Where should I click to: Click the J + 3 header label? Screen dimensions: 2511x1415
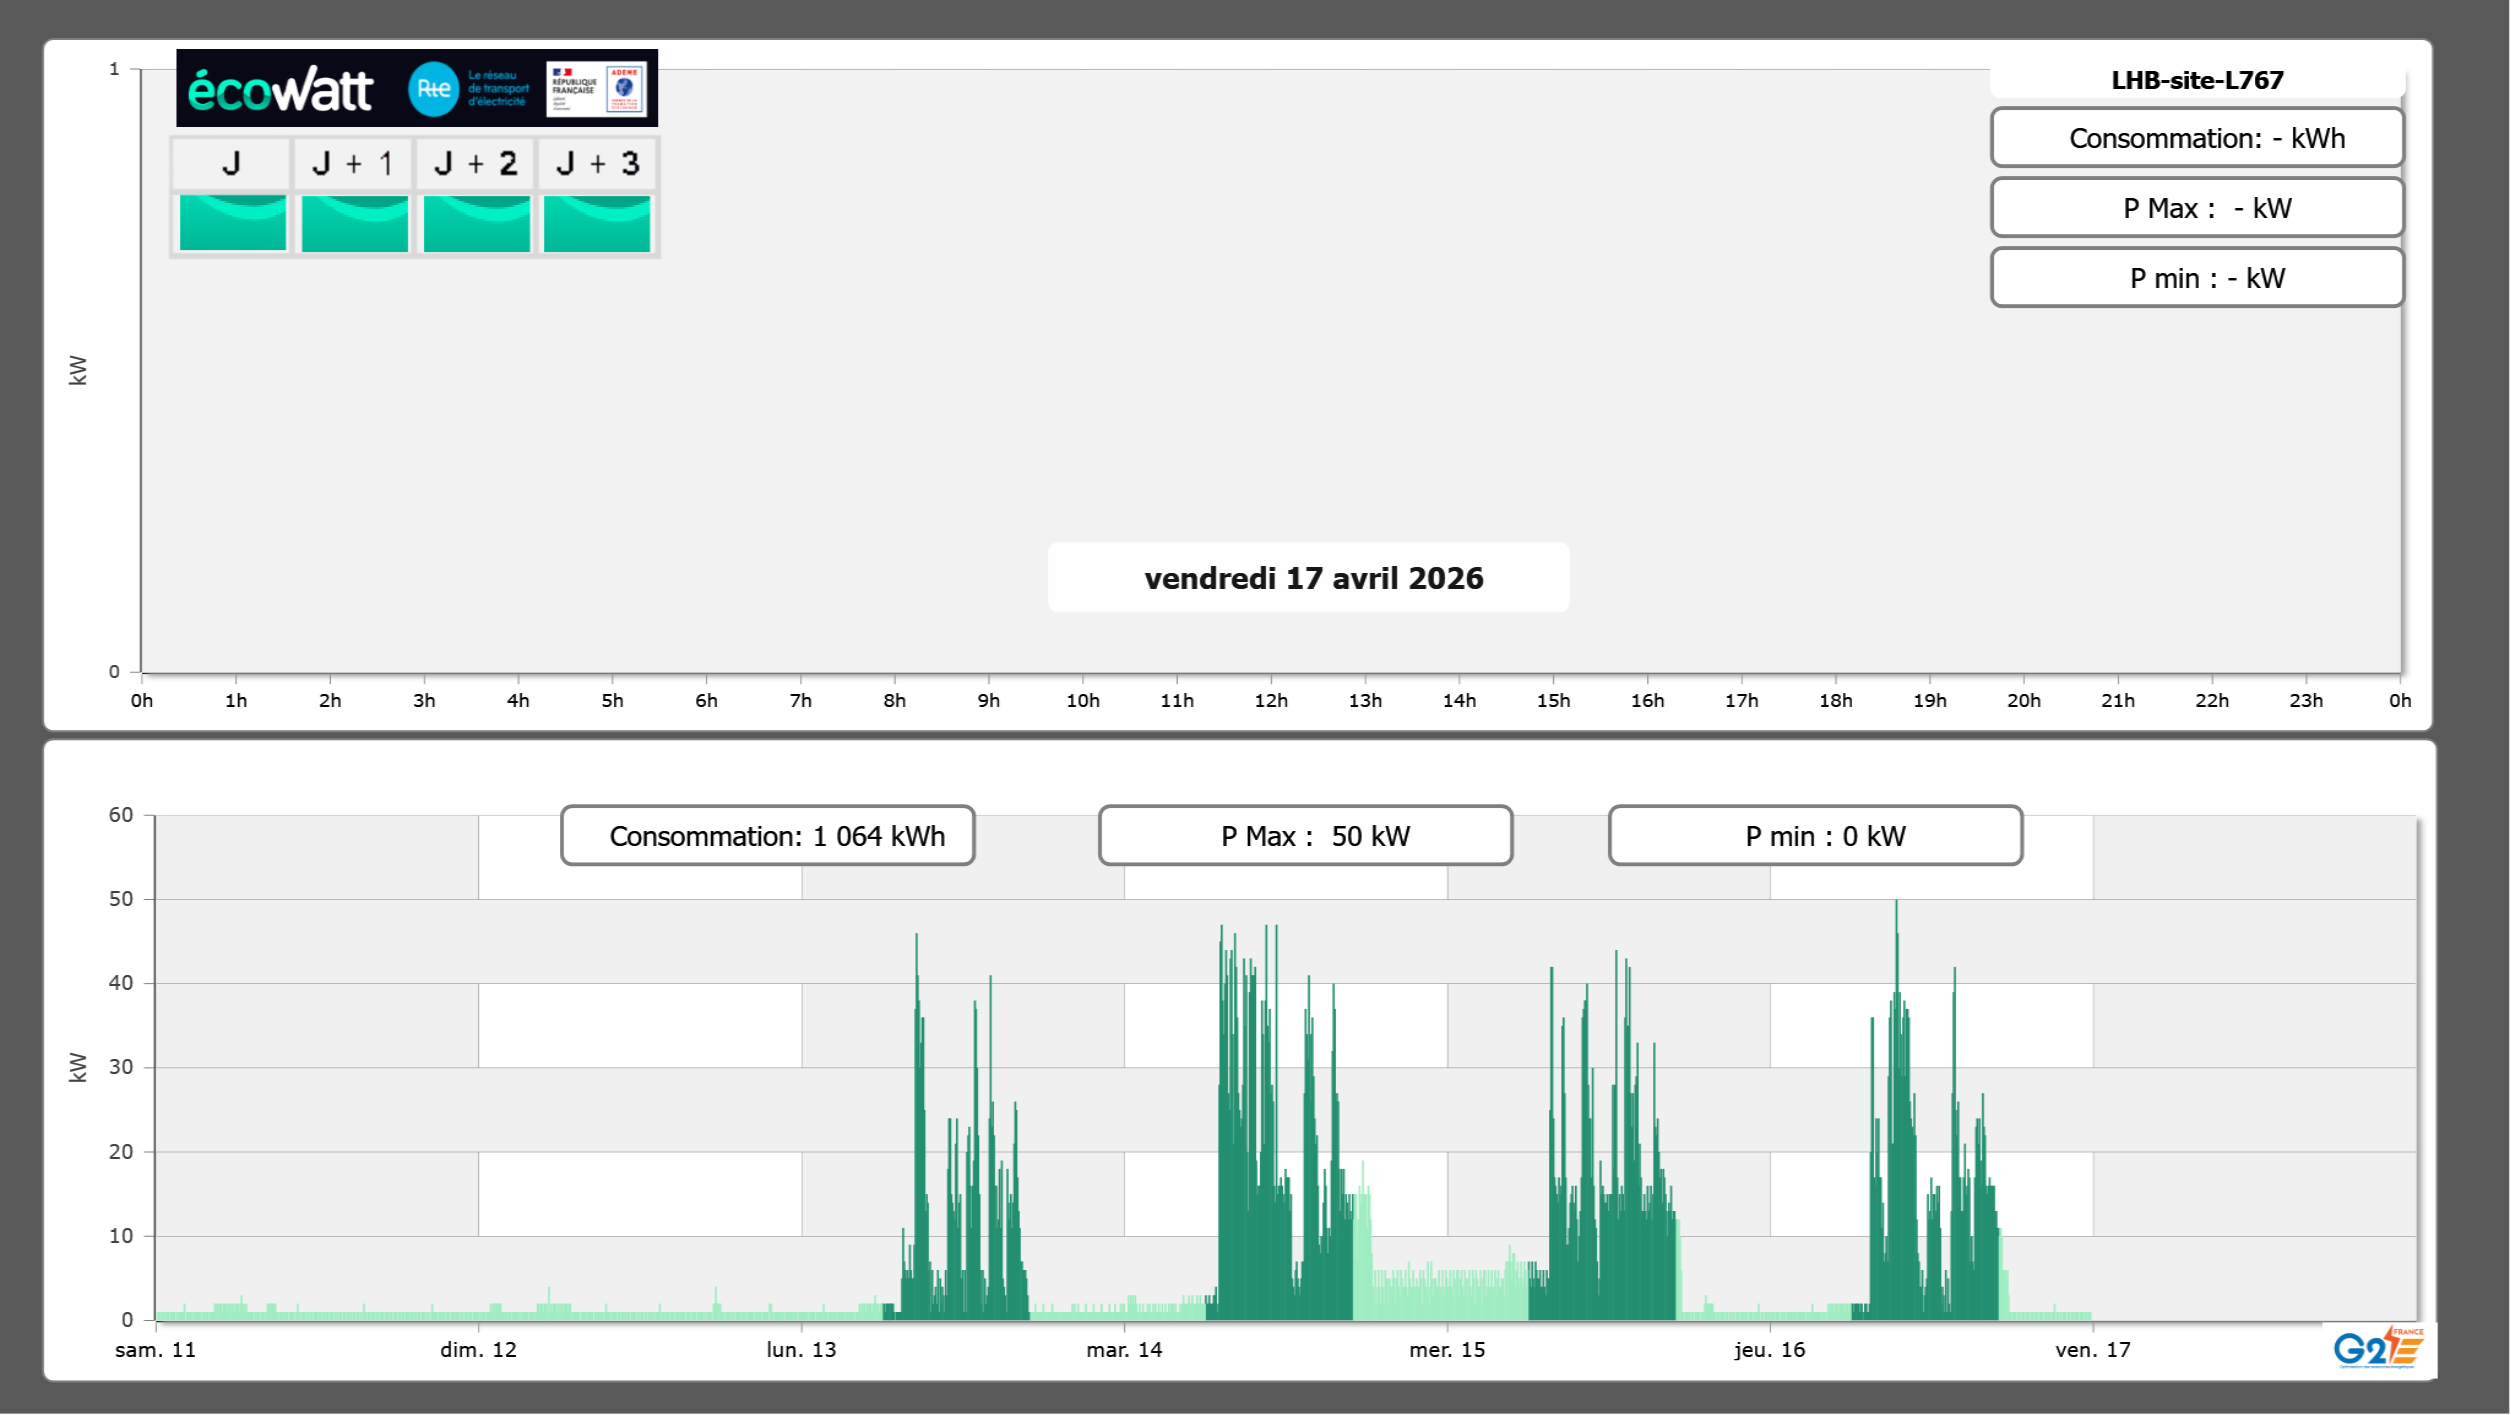[x=597, y=164]
